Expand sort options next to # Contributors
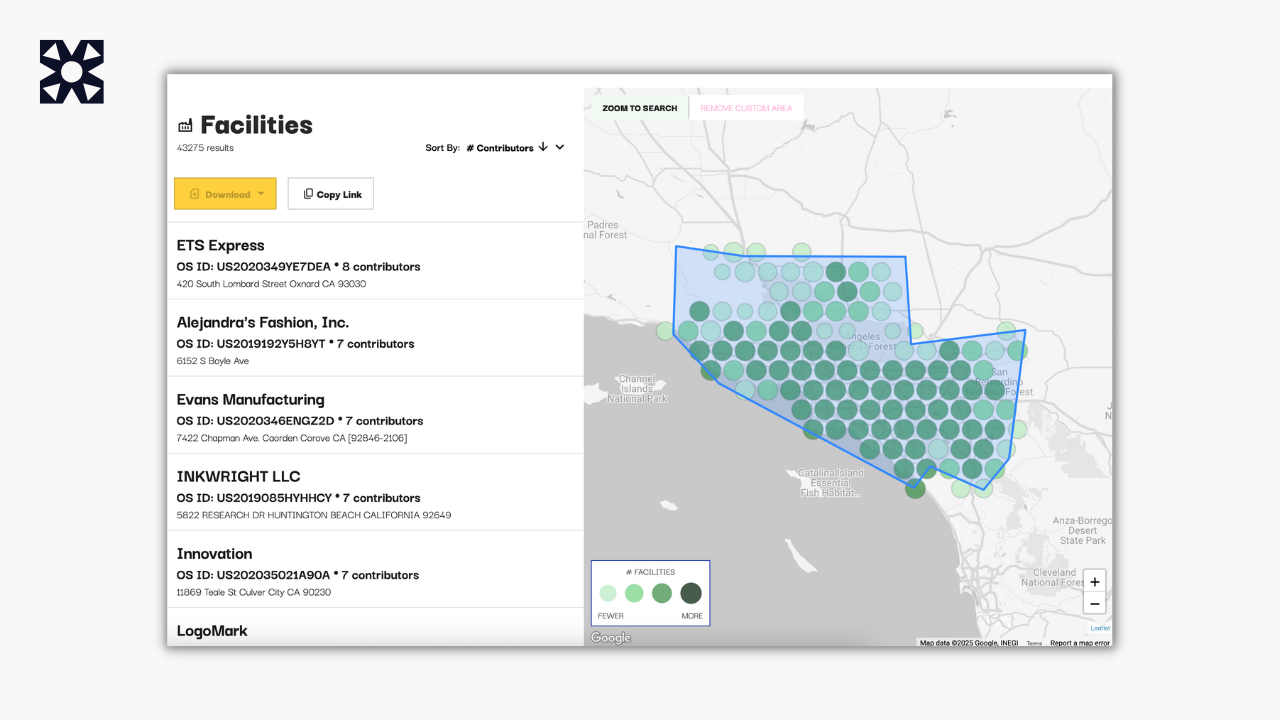1280x720 pixels. [x=559, y=146]
